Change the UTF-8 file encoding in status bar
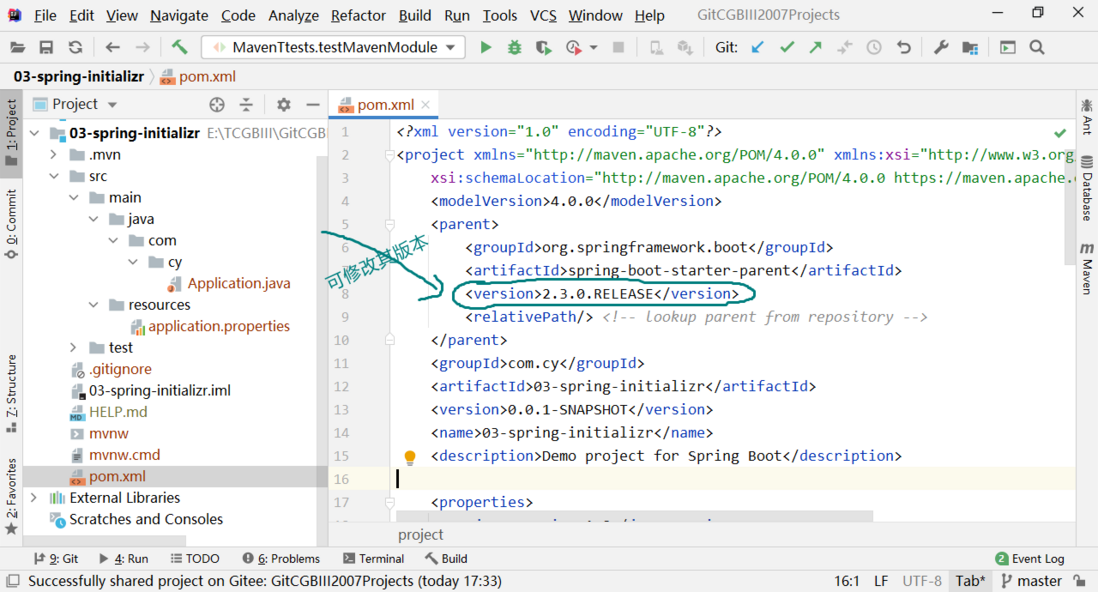The width and height of the screenshot is (1098, 592). (x=922, y=581)
